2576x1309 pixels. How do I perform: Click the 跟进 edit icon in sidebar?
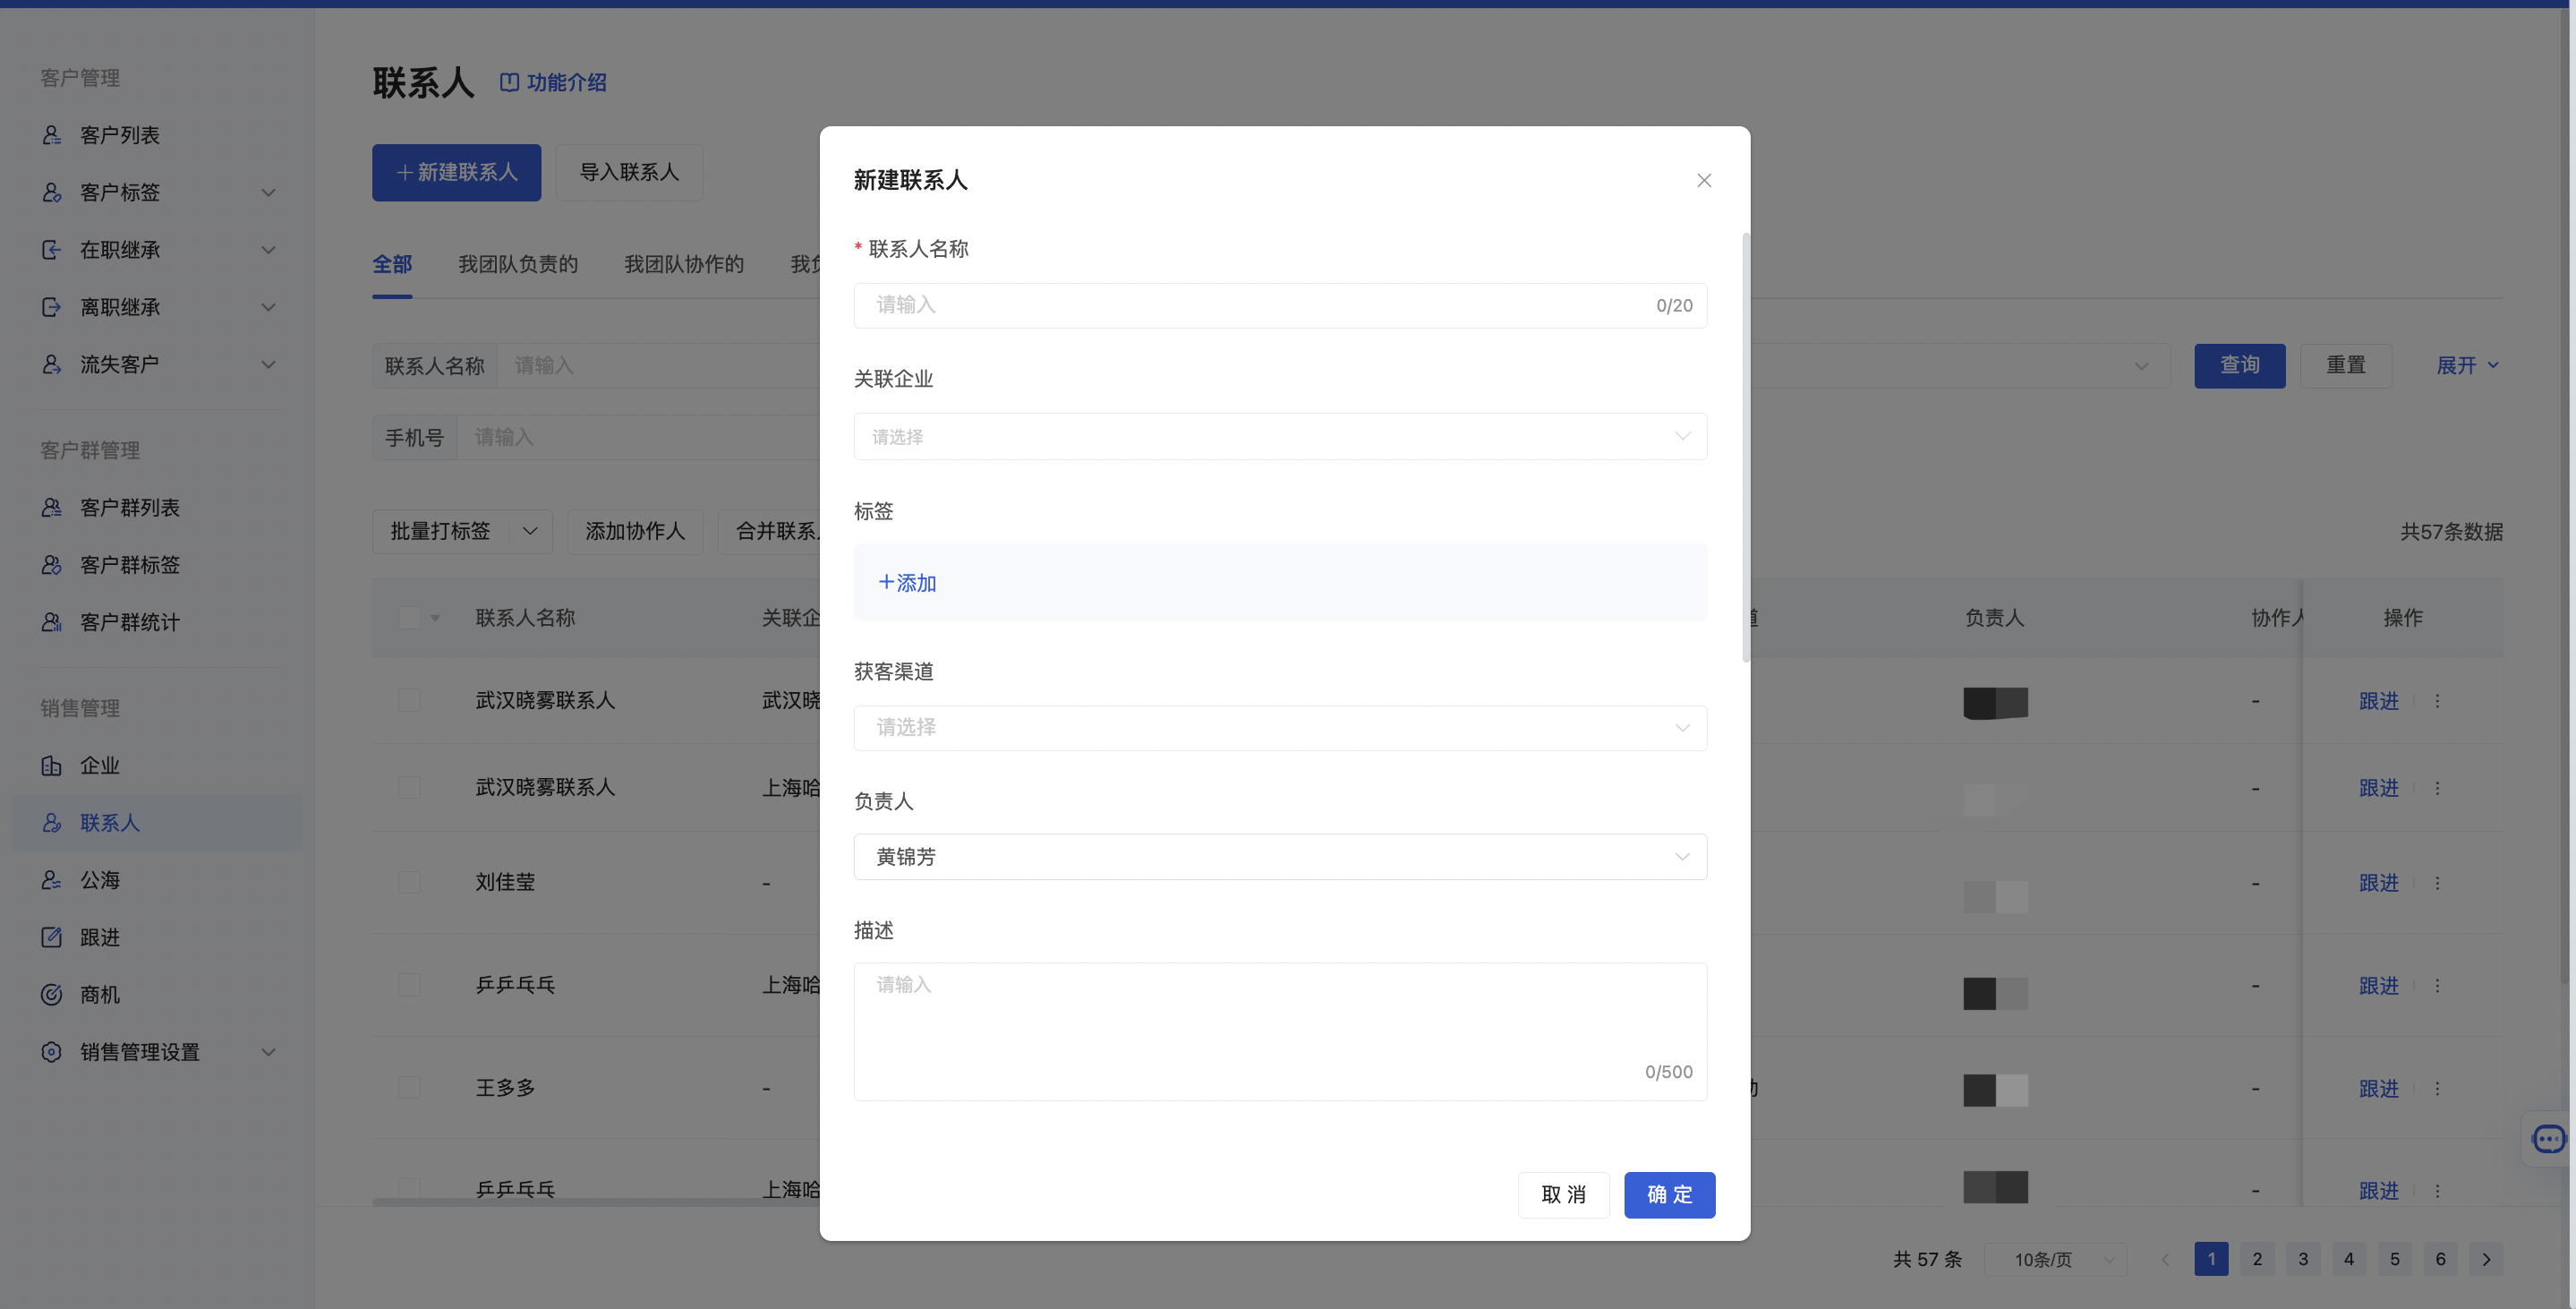coord(52,937)
